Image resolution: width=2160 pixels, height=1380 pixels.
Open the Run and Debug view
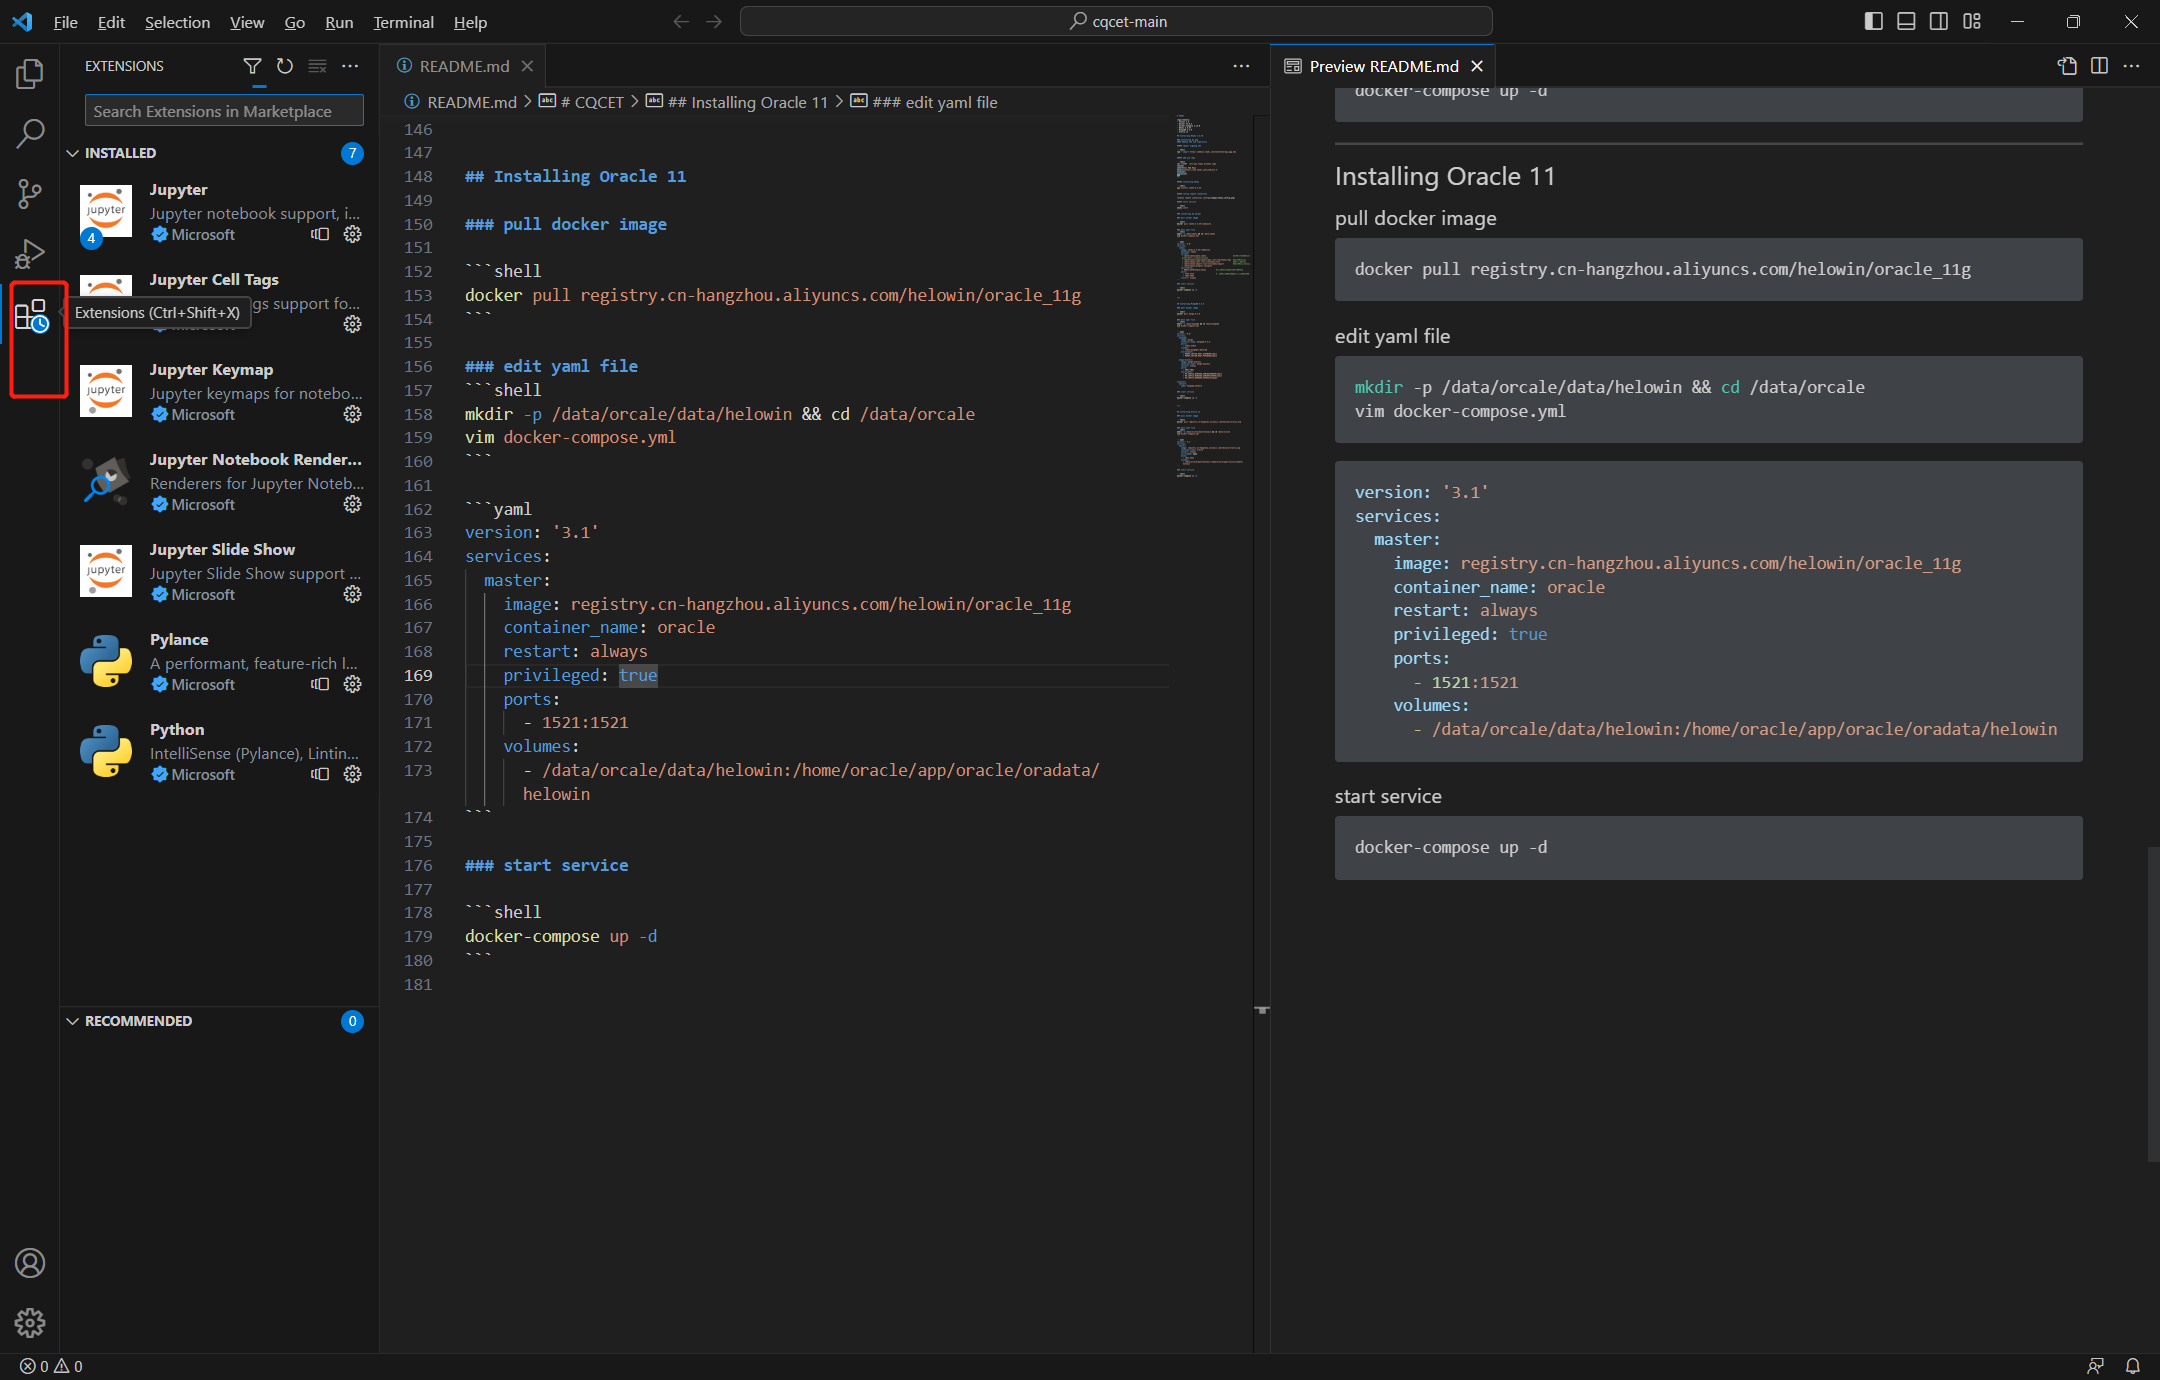click(30, 253)
